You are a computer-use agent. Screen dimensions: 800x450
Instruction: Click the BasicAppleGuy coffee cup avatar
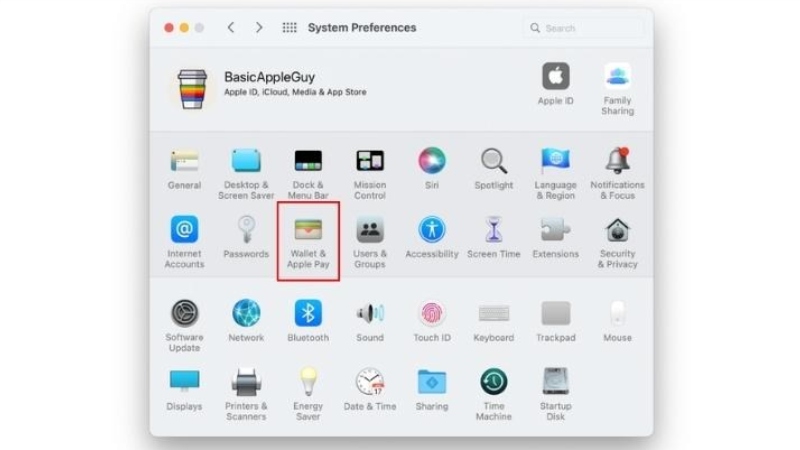[x=192, y=89]
